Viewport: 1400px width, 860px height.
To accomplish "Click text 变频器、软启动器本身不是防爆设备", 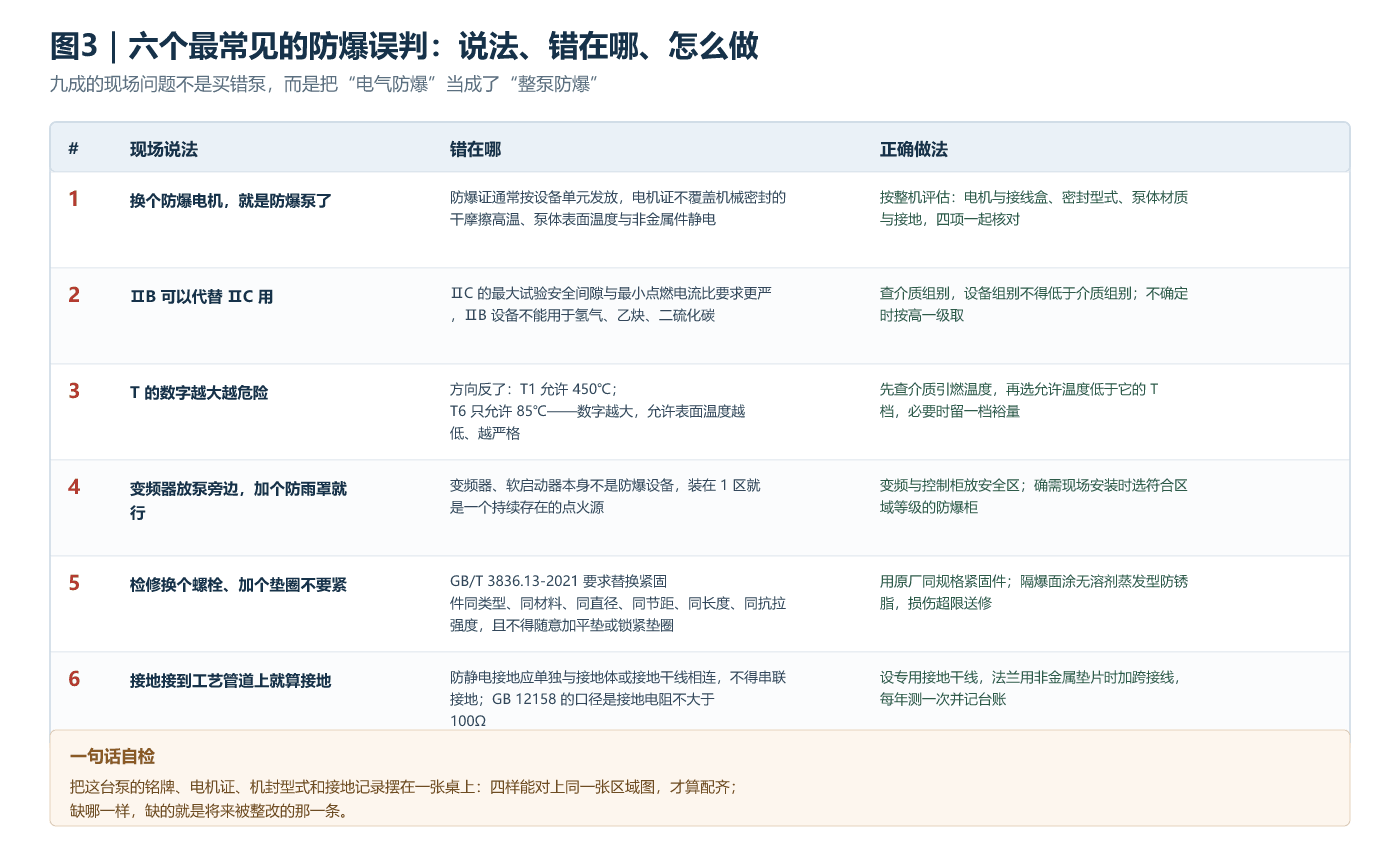I will [605, 496].
